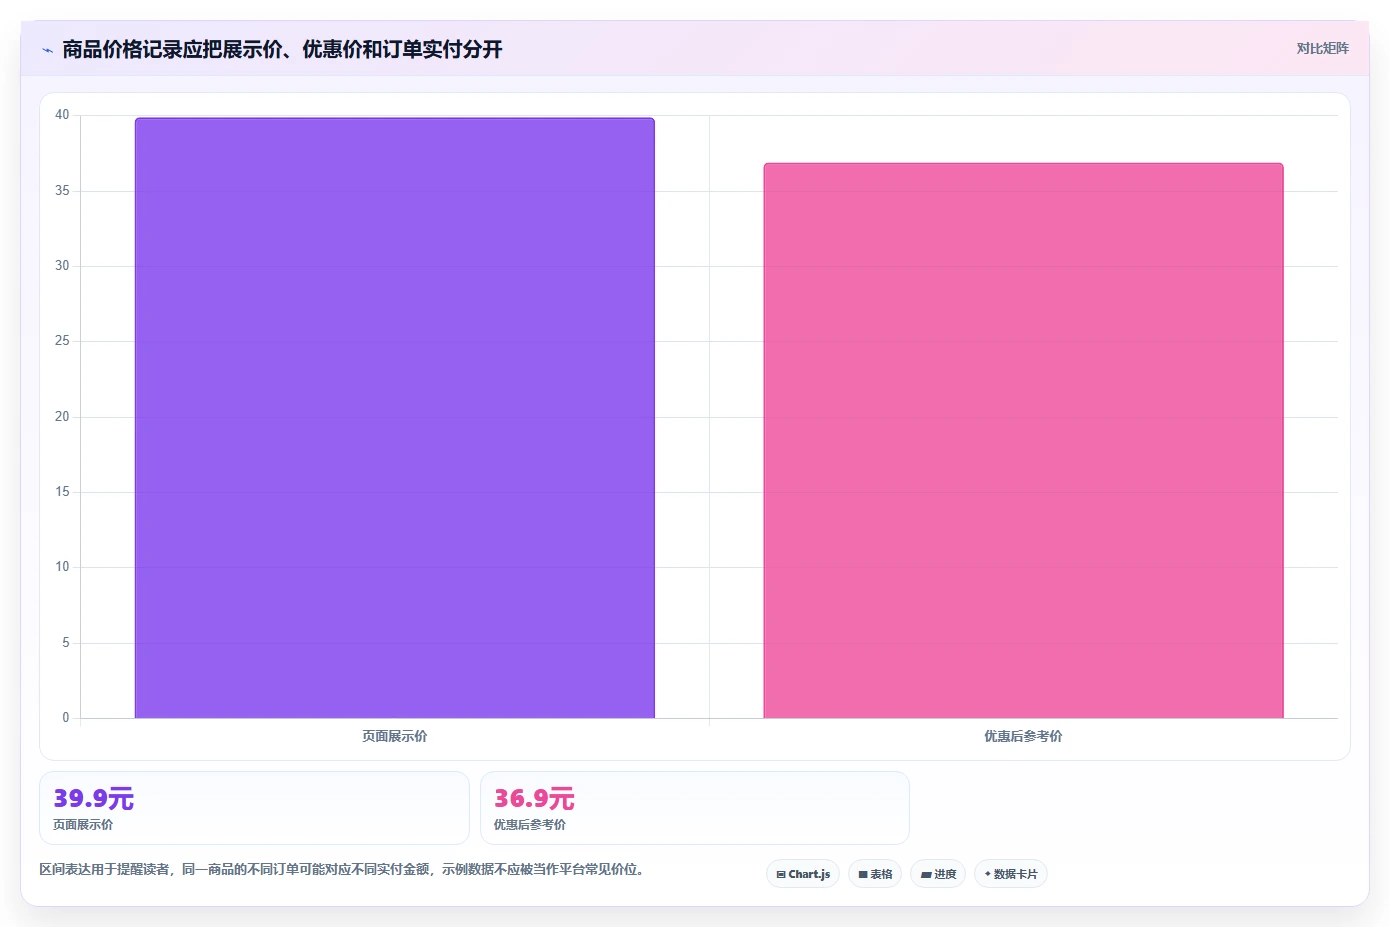Click the y-axis value 5

pyautogui.click(x=66, y=643)
